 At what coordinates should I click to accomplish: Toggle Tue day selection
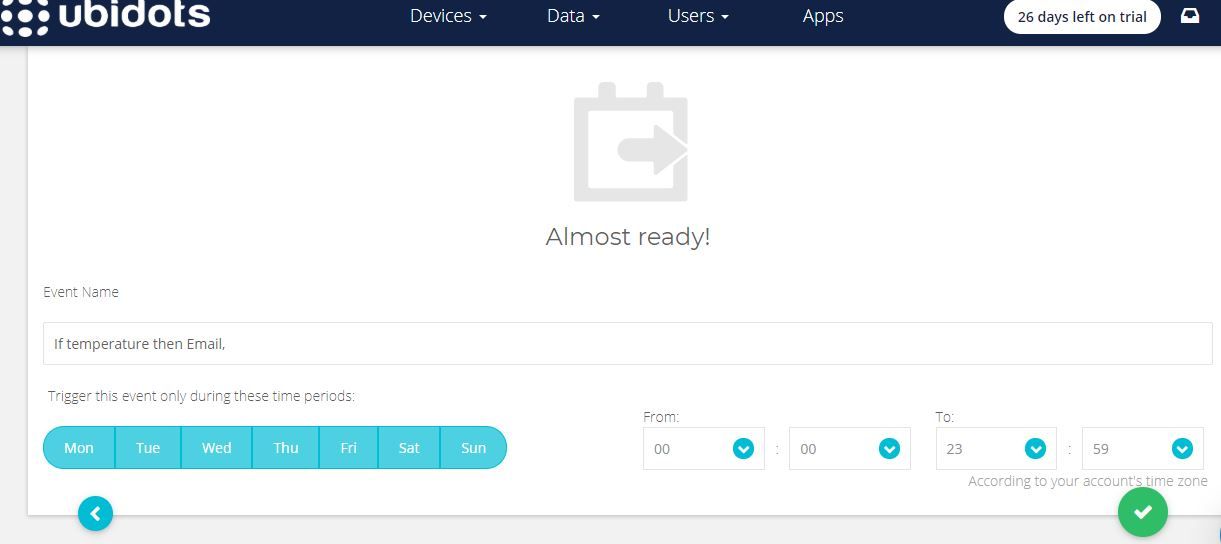click(148, 448)
